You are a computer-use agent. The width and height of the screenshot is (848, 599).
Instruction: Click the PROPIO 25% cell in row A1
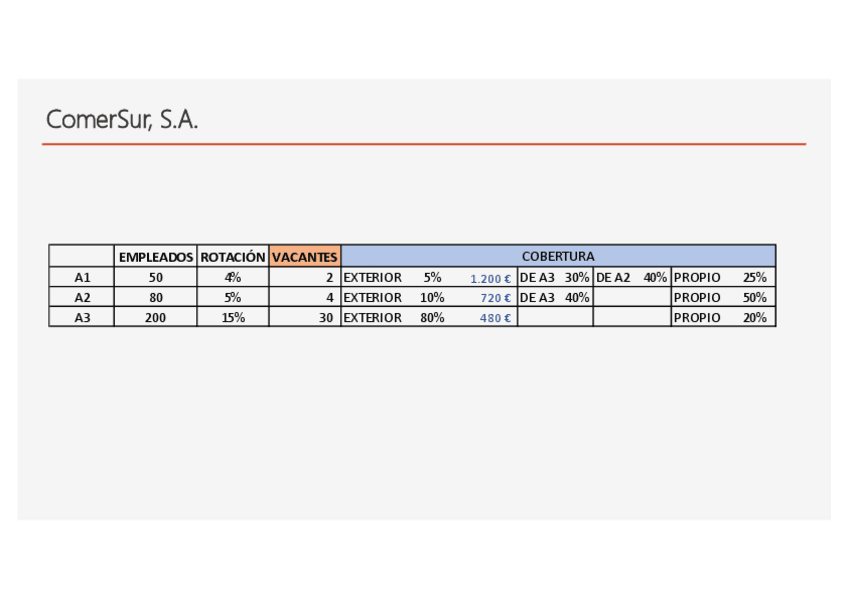tap(723, 277)
